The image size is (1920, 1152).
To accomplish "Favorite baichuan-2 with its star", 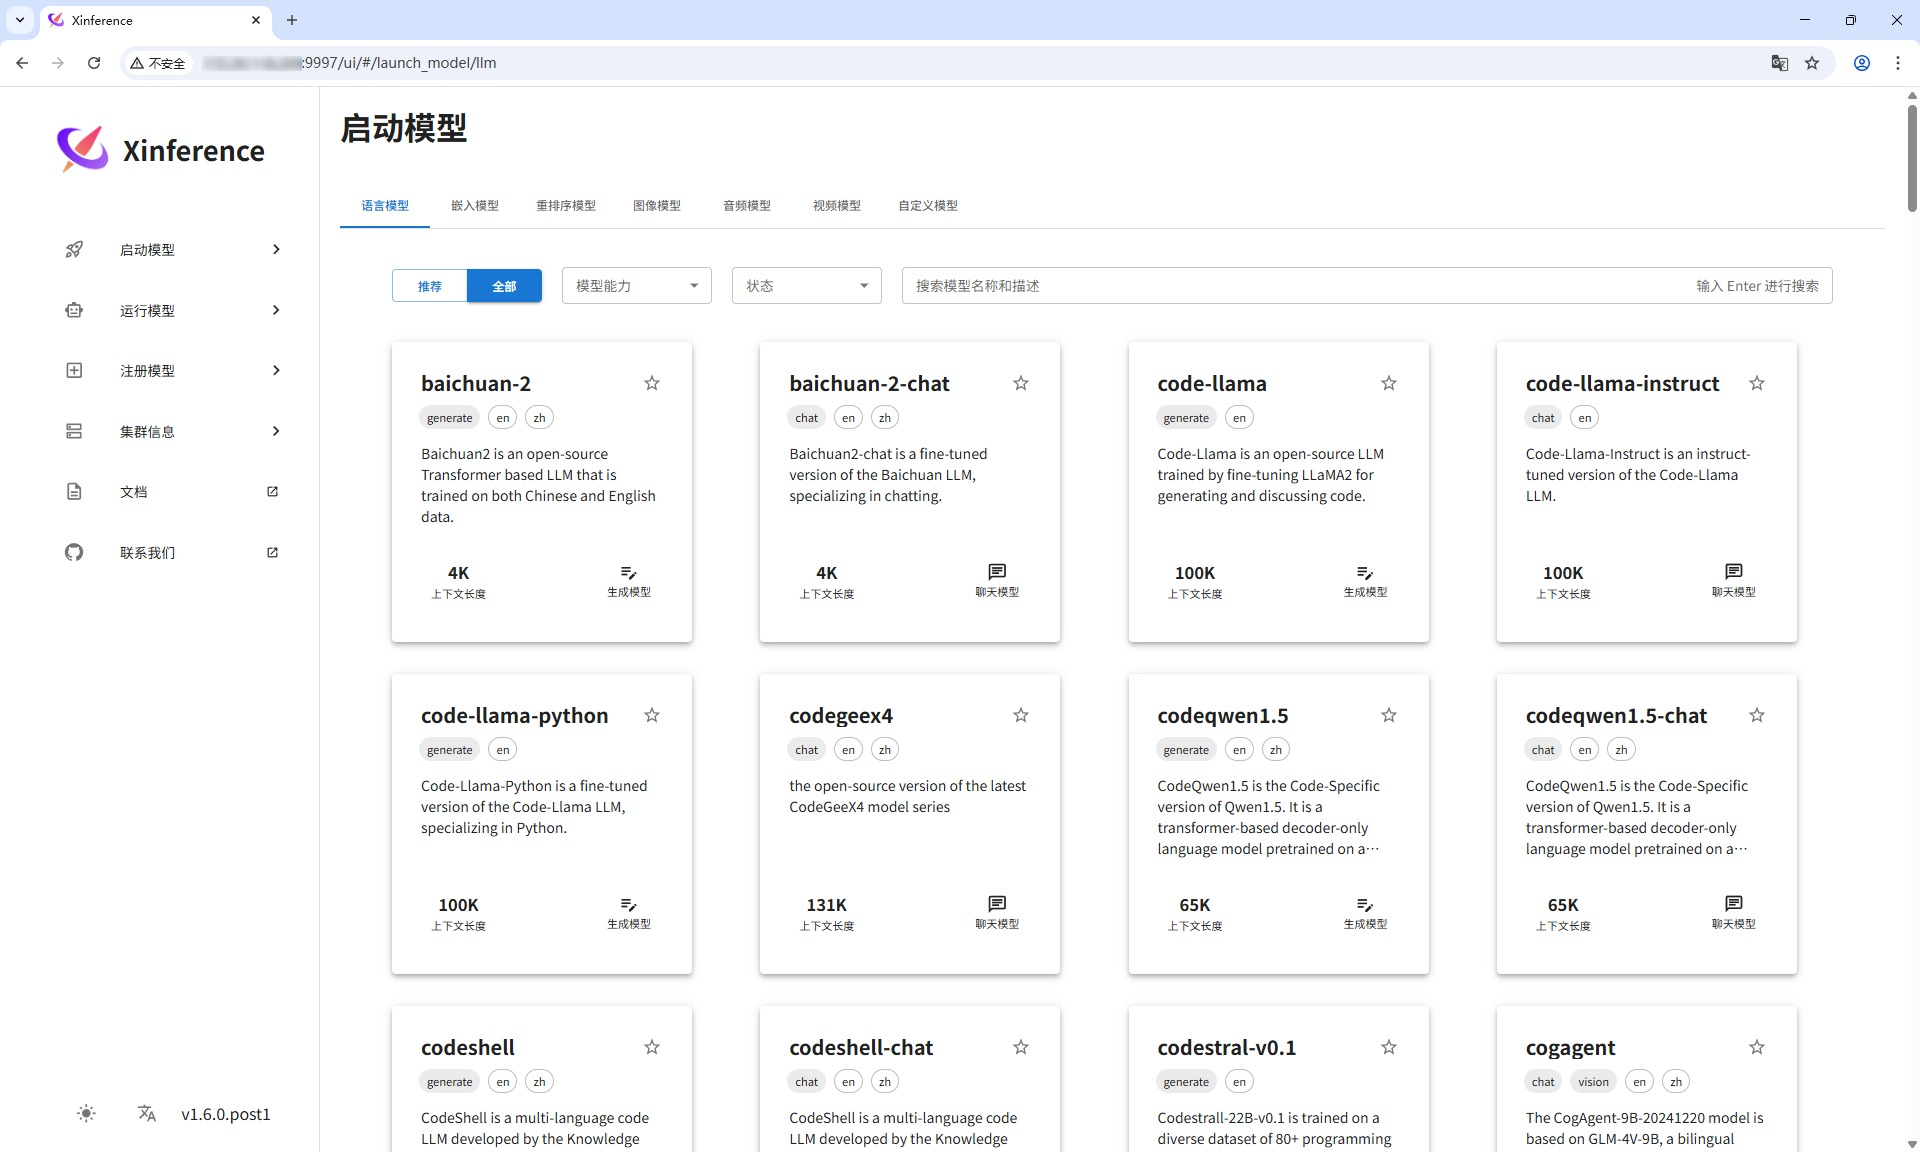I will tap(652, 383).
